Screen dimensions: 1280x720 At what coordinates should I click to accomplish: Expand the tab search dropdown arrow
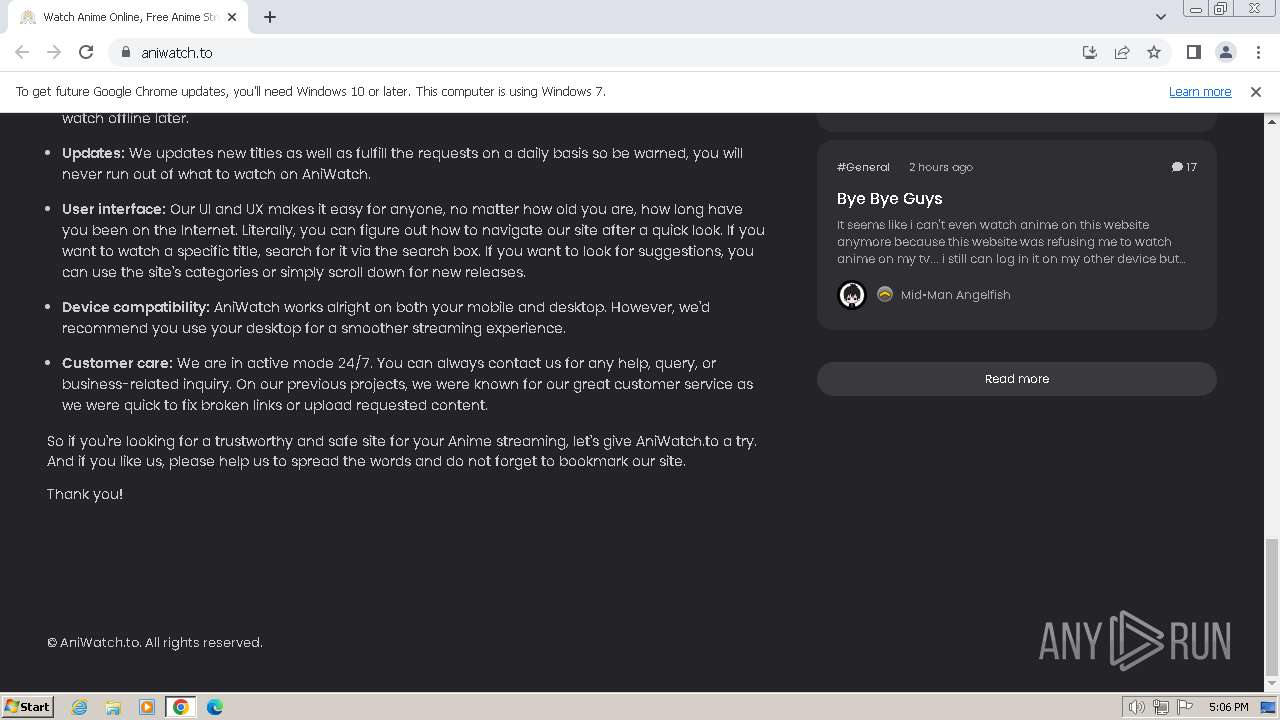tap(1160, 17)
